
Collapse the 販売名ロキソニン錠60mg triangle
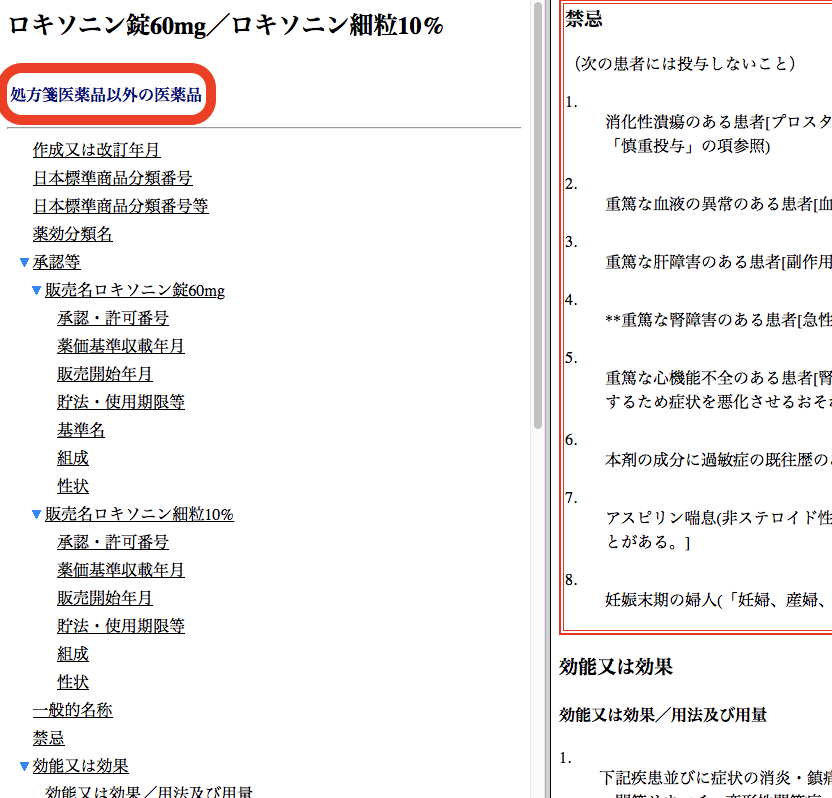pos(36,290)
